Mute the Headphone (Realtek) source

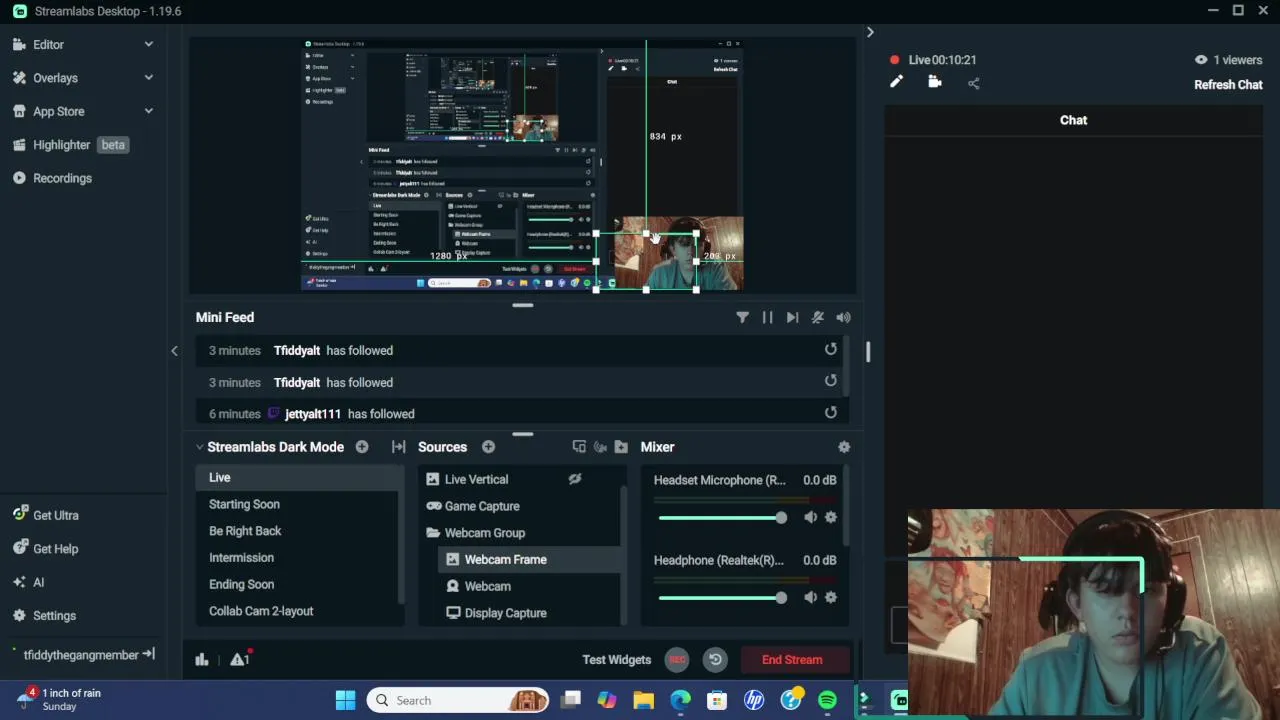[x=810, y=597]
